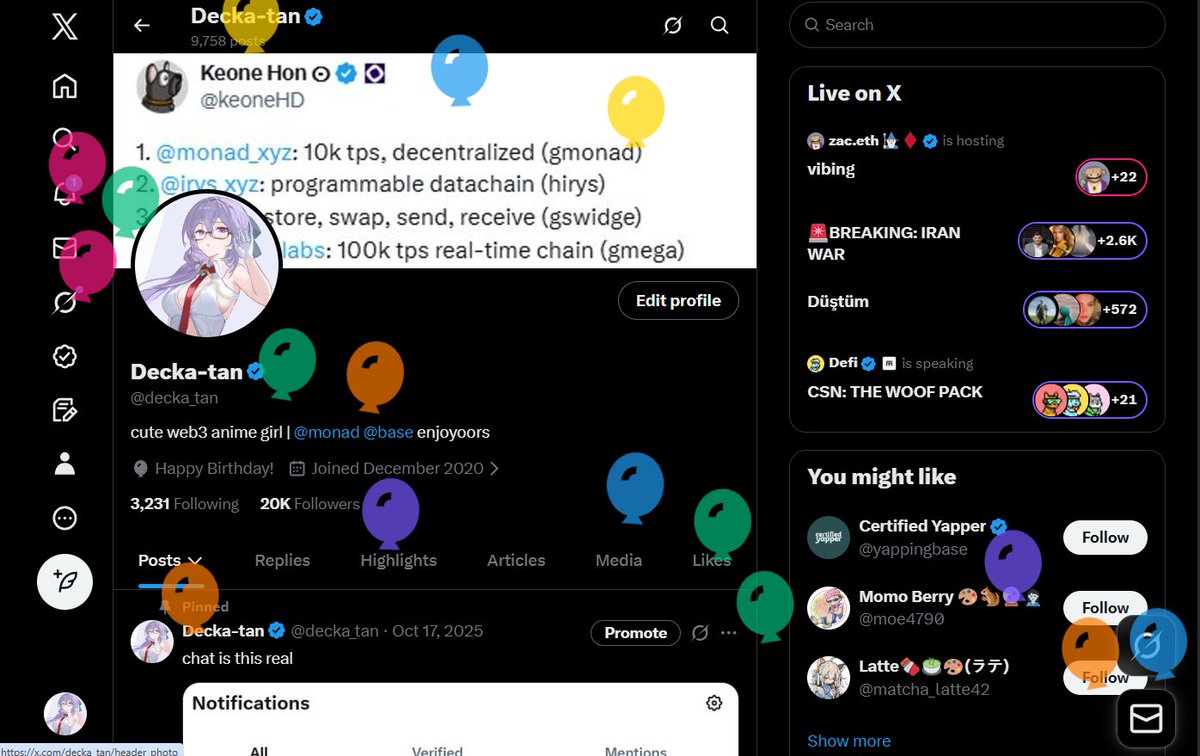Open Profile person icon in the sidebar
This screenshot has width=1200, height=756.
(x=64, y=464)
